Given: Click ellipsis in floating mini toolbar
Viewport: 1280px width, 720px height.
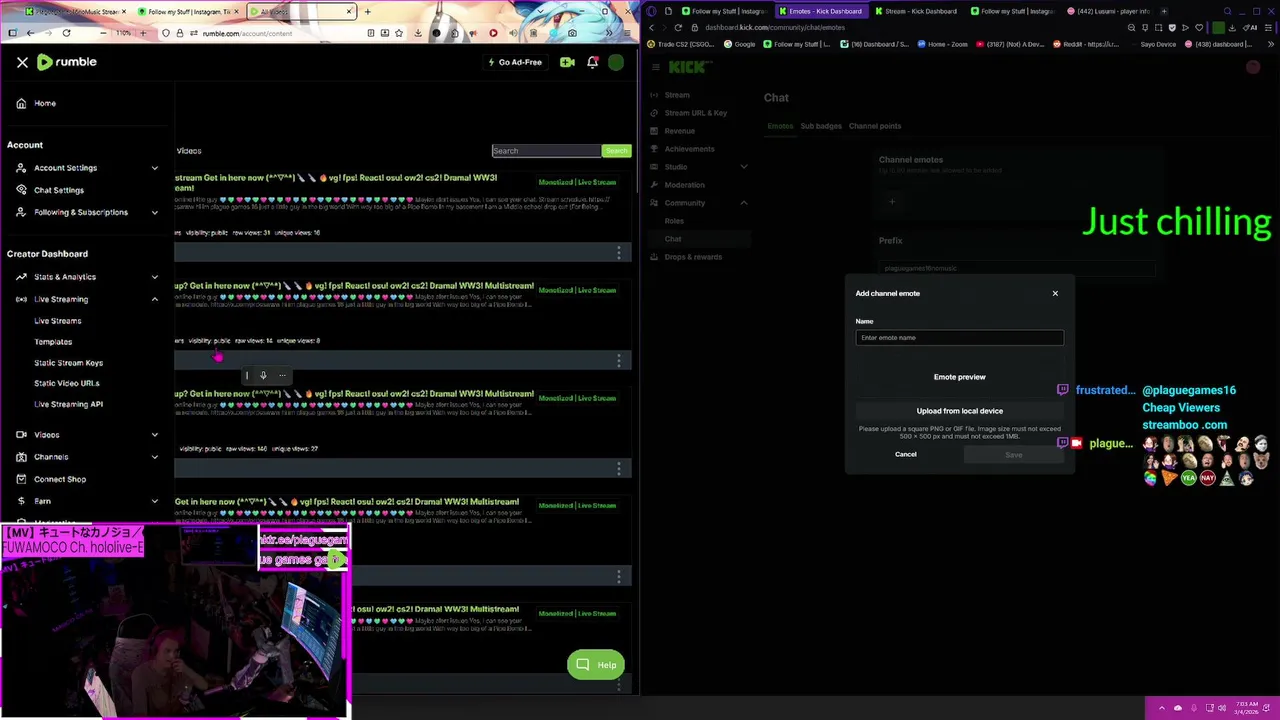Looking at the screenshot, I should click(x=282, y=376).
